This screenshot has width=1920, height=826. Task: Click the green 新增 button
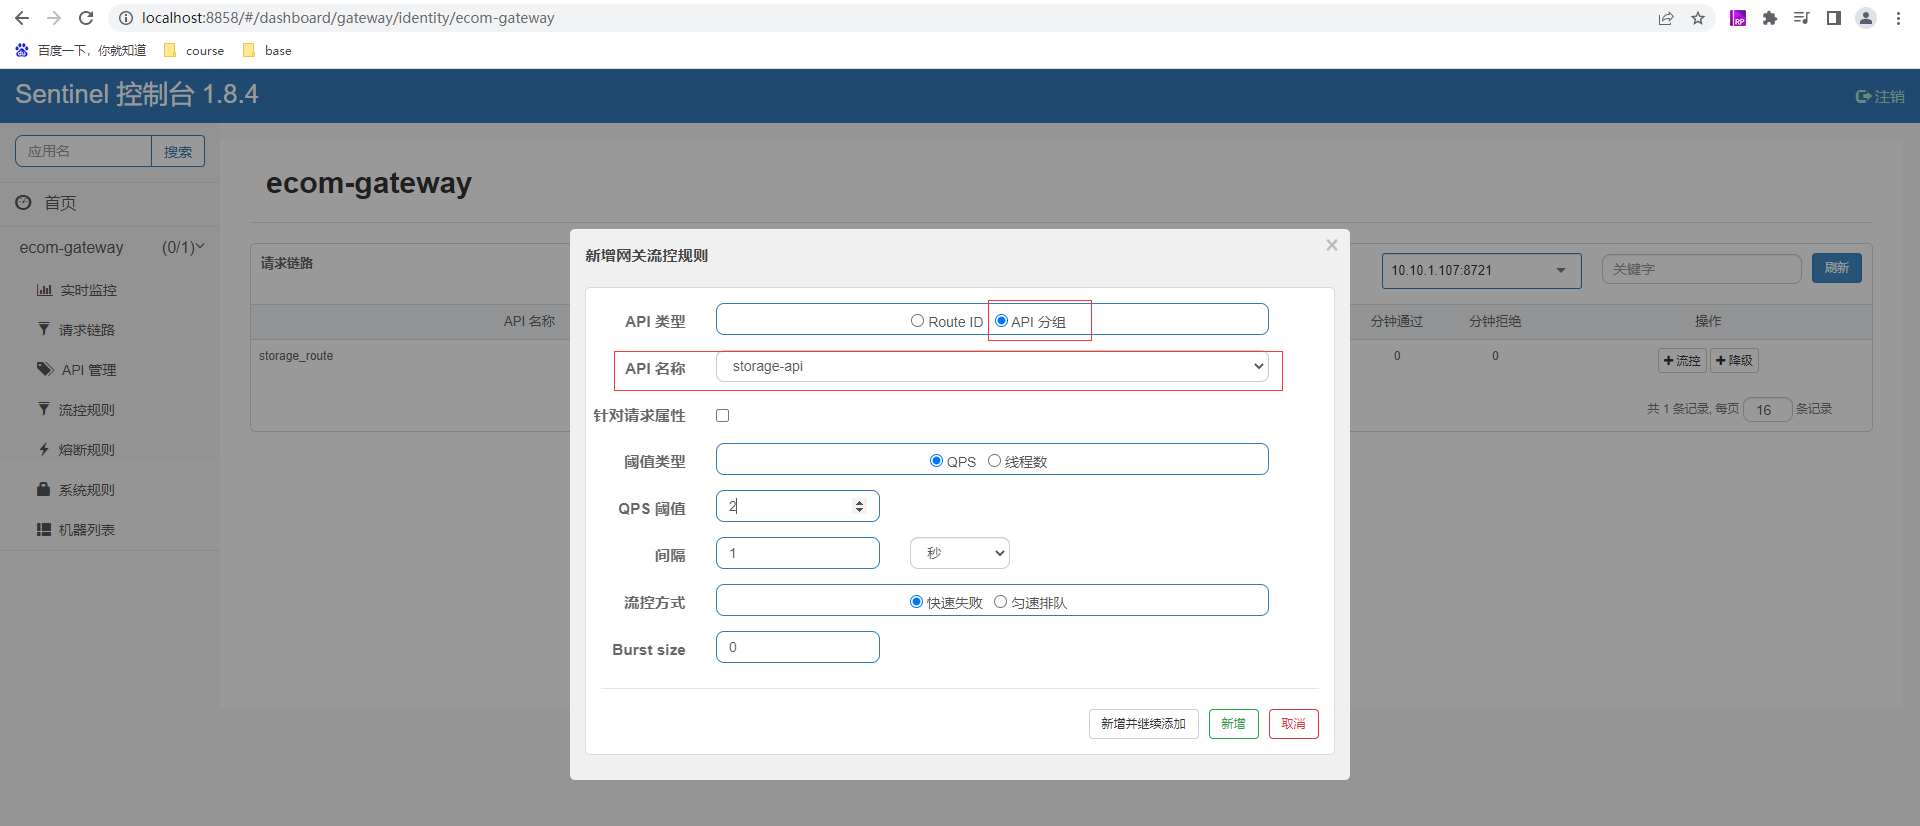click(x=1233, y=724)
